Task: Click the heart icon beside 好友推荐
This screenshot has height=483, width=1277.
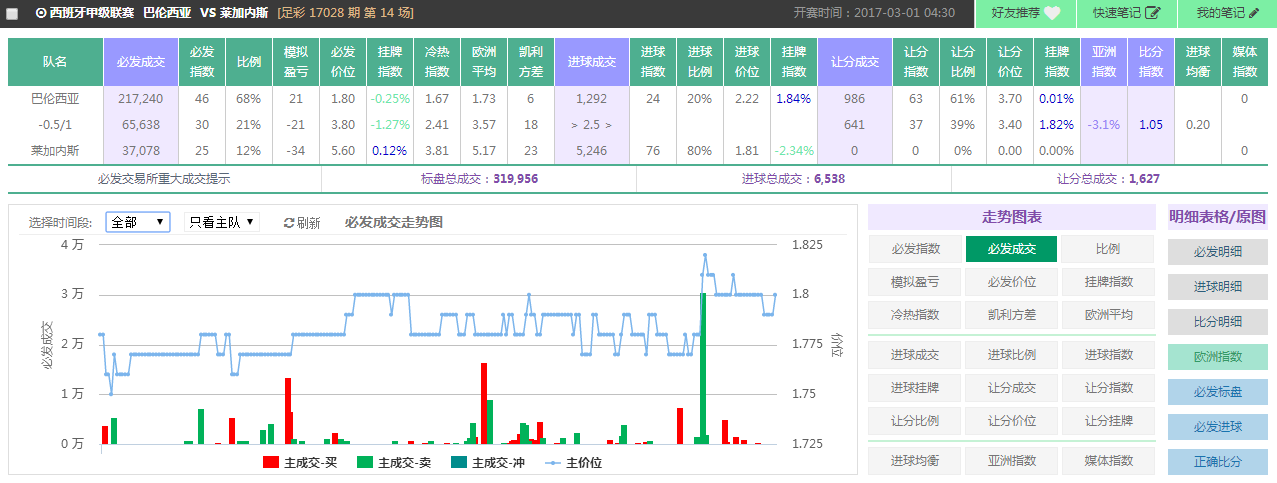Action: click(x=1053, y=13)
